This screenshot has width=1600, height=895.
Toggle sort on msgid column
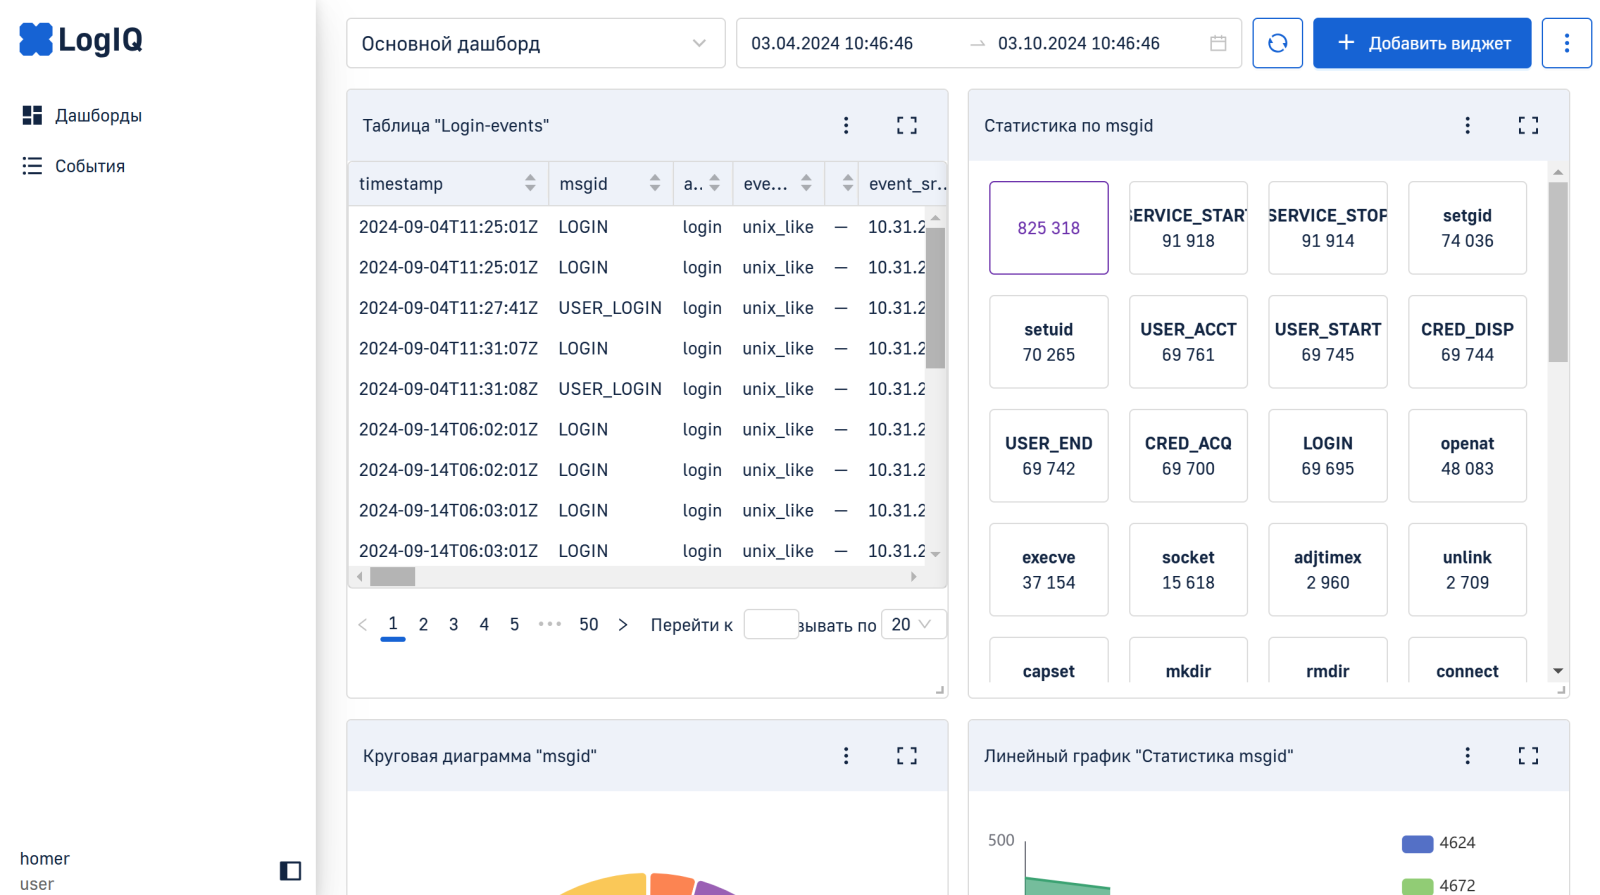pyautogui.click(x=654, y=183)
